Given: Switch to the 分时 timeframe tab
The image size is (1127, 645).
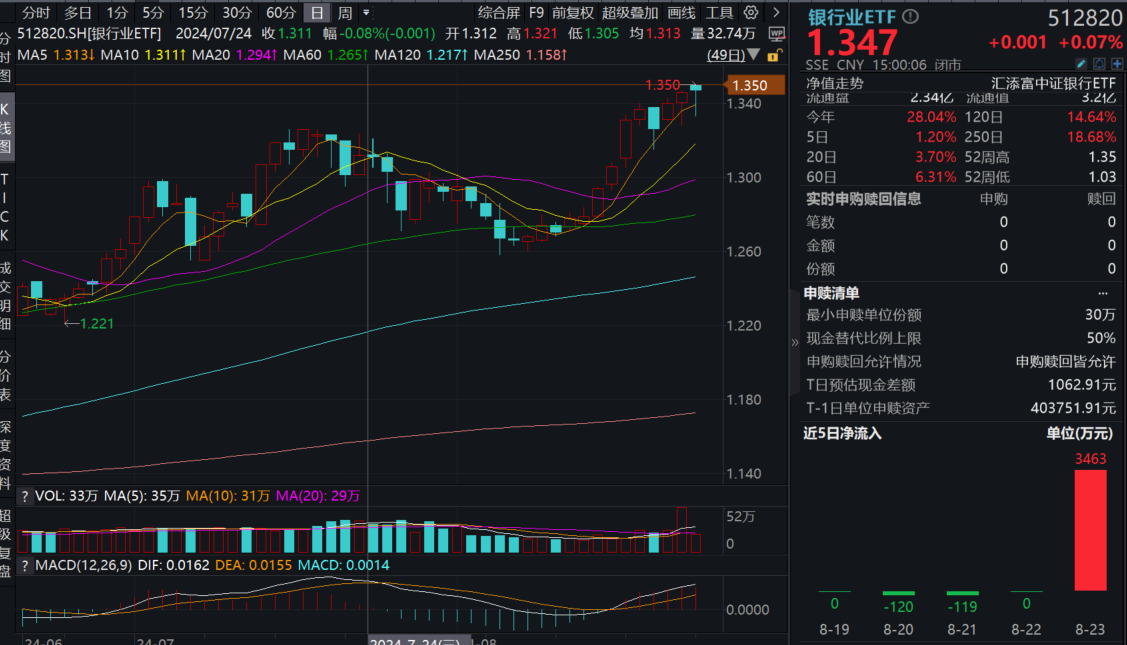Looking at the screenshot, I should tap(36, 12).
